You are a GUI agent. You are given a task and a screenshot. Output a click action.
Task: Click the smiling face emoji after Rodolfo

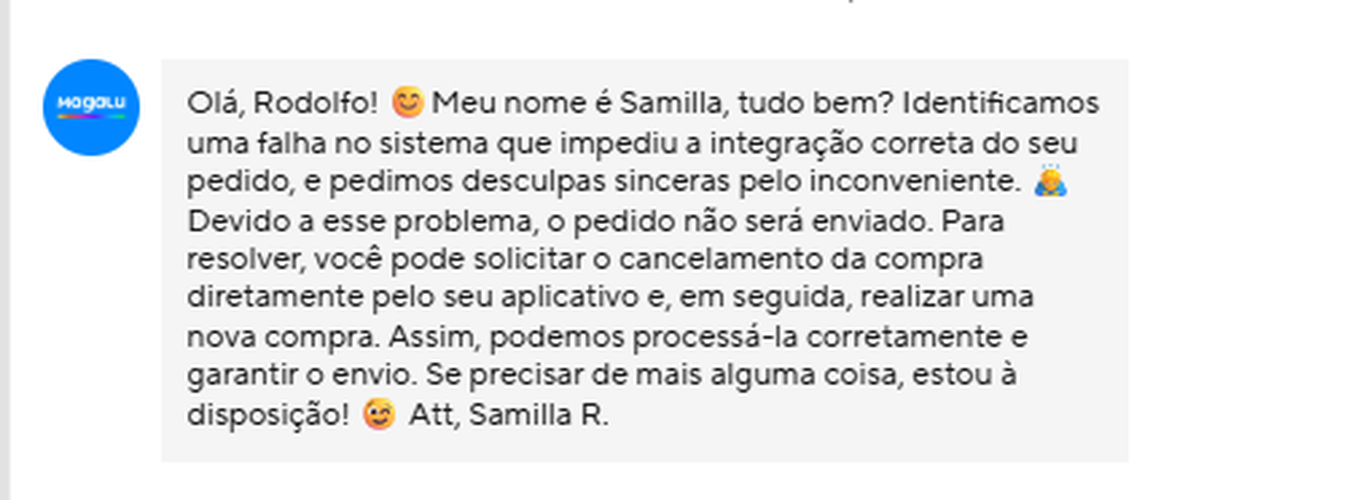point(407,102)
